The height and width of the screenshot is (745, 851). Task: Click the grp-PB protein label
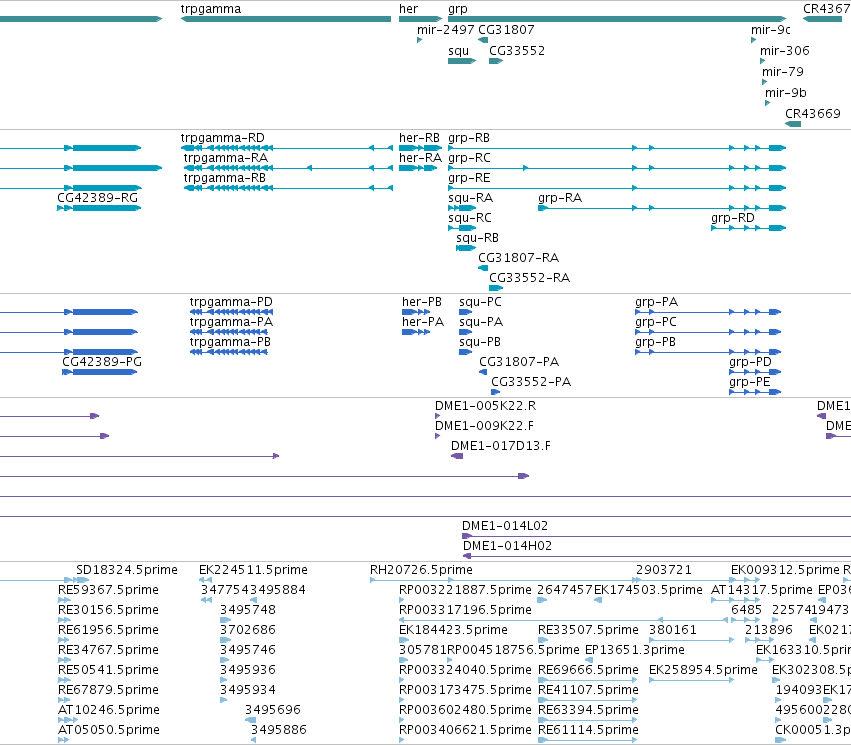tap(655, 342)
